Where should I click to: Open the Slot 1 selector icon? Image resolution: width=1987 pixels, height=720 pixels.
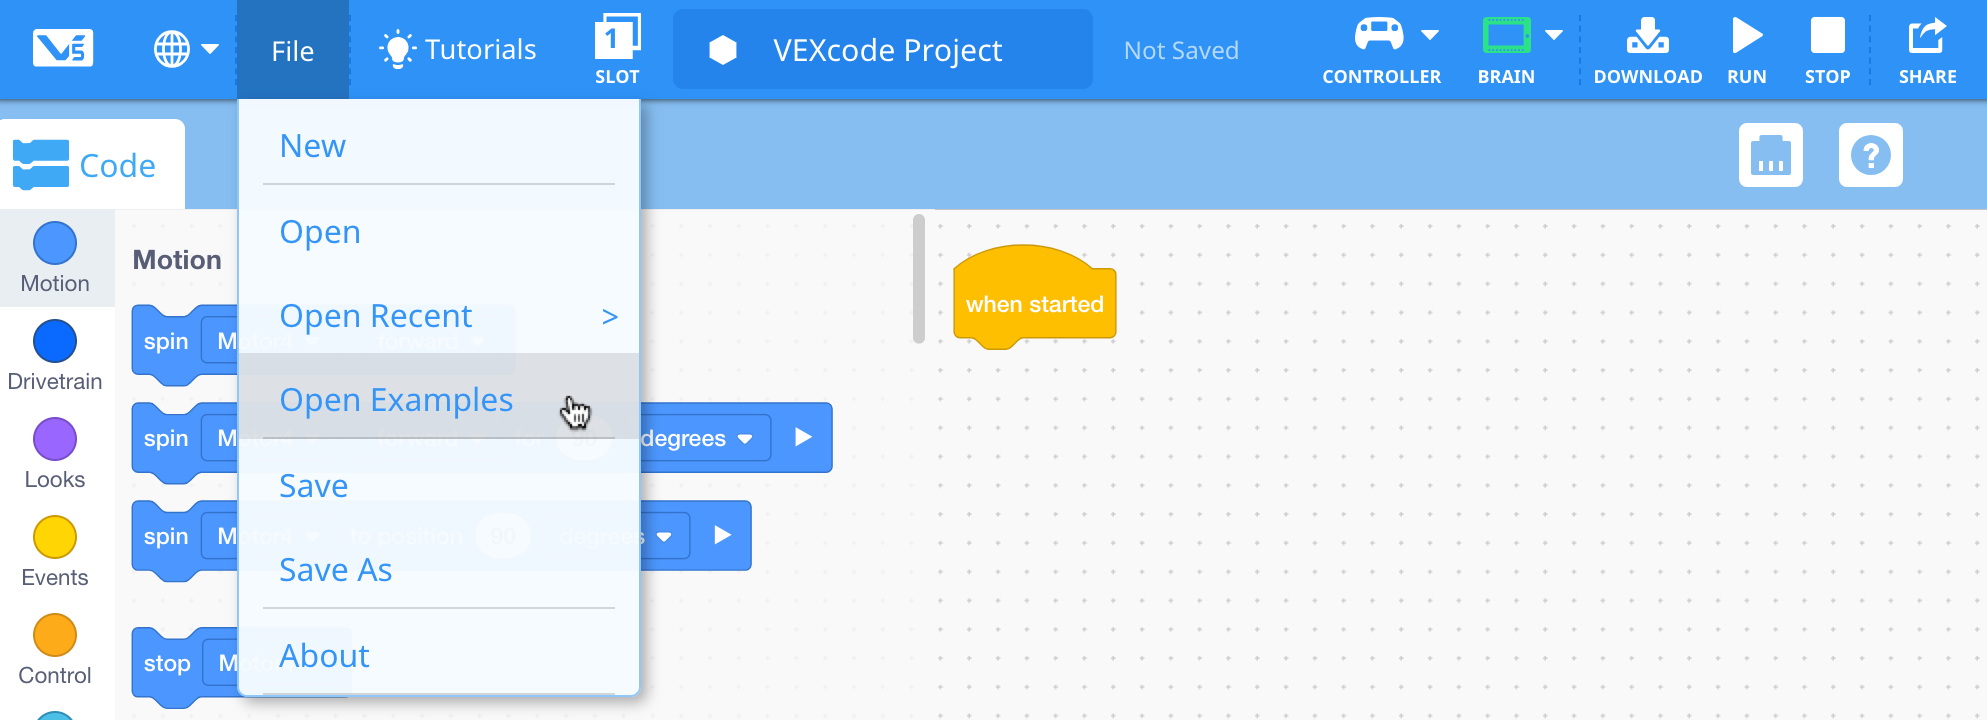click(617, 37)
